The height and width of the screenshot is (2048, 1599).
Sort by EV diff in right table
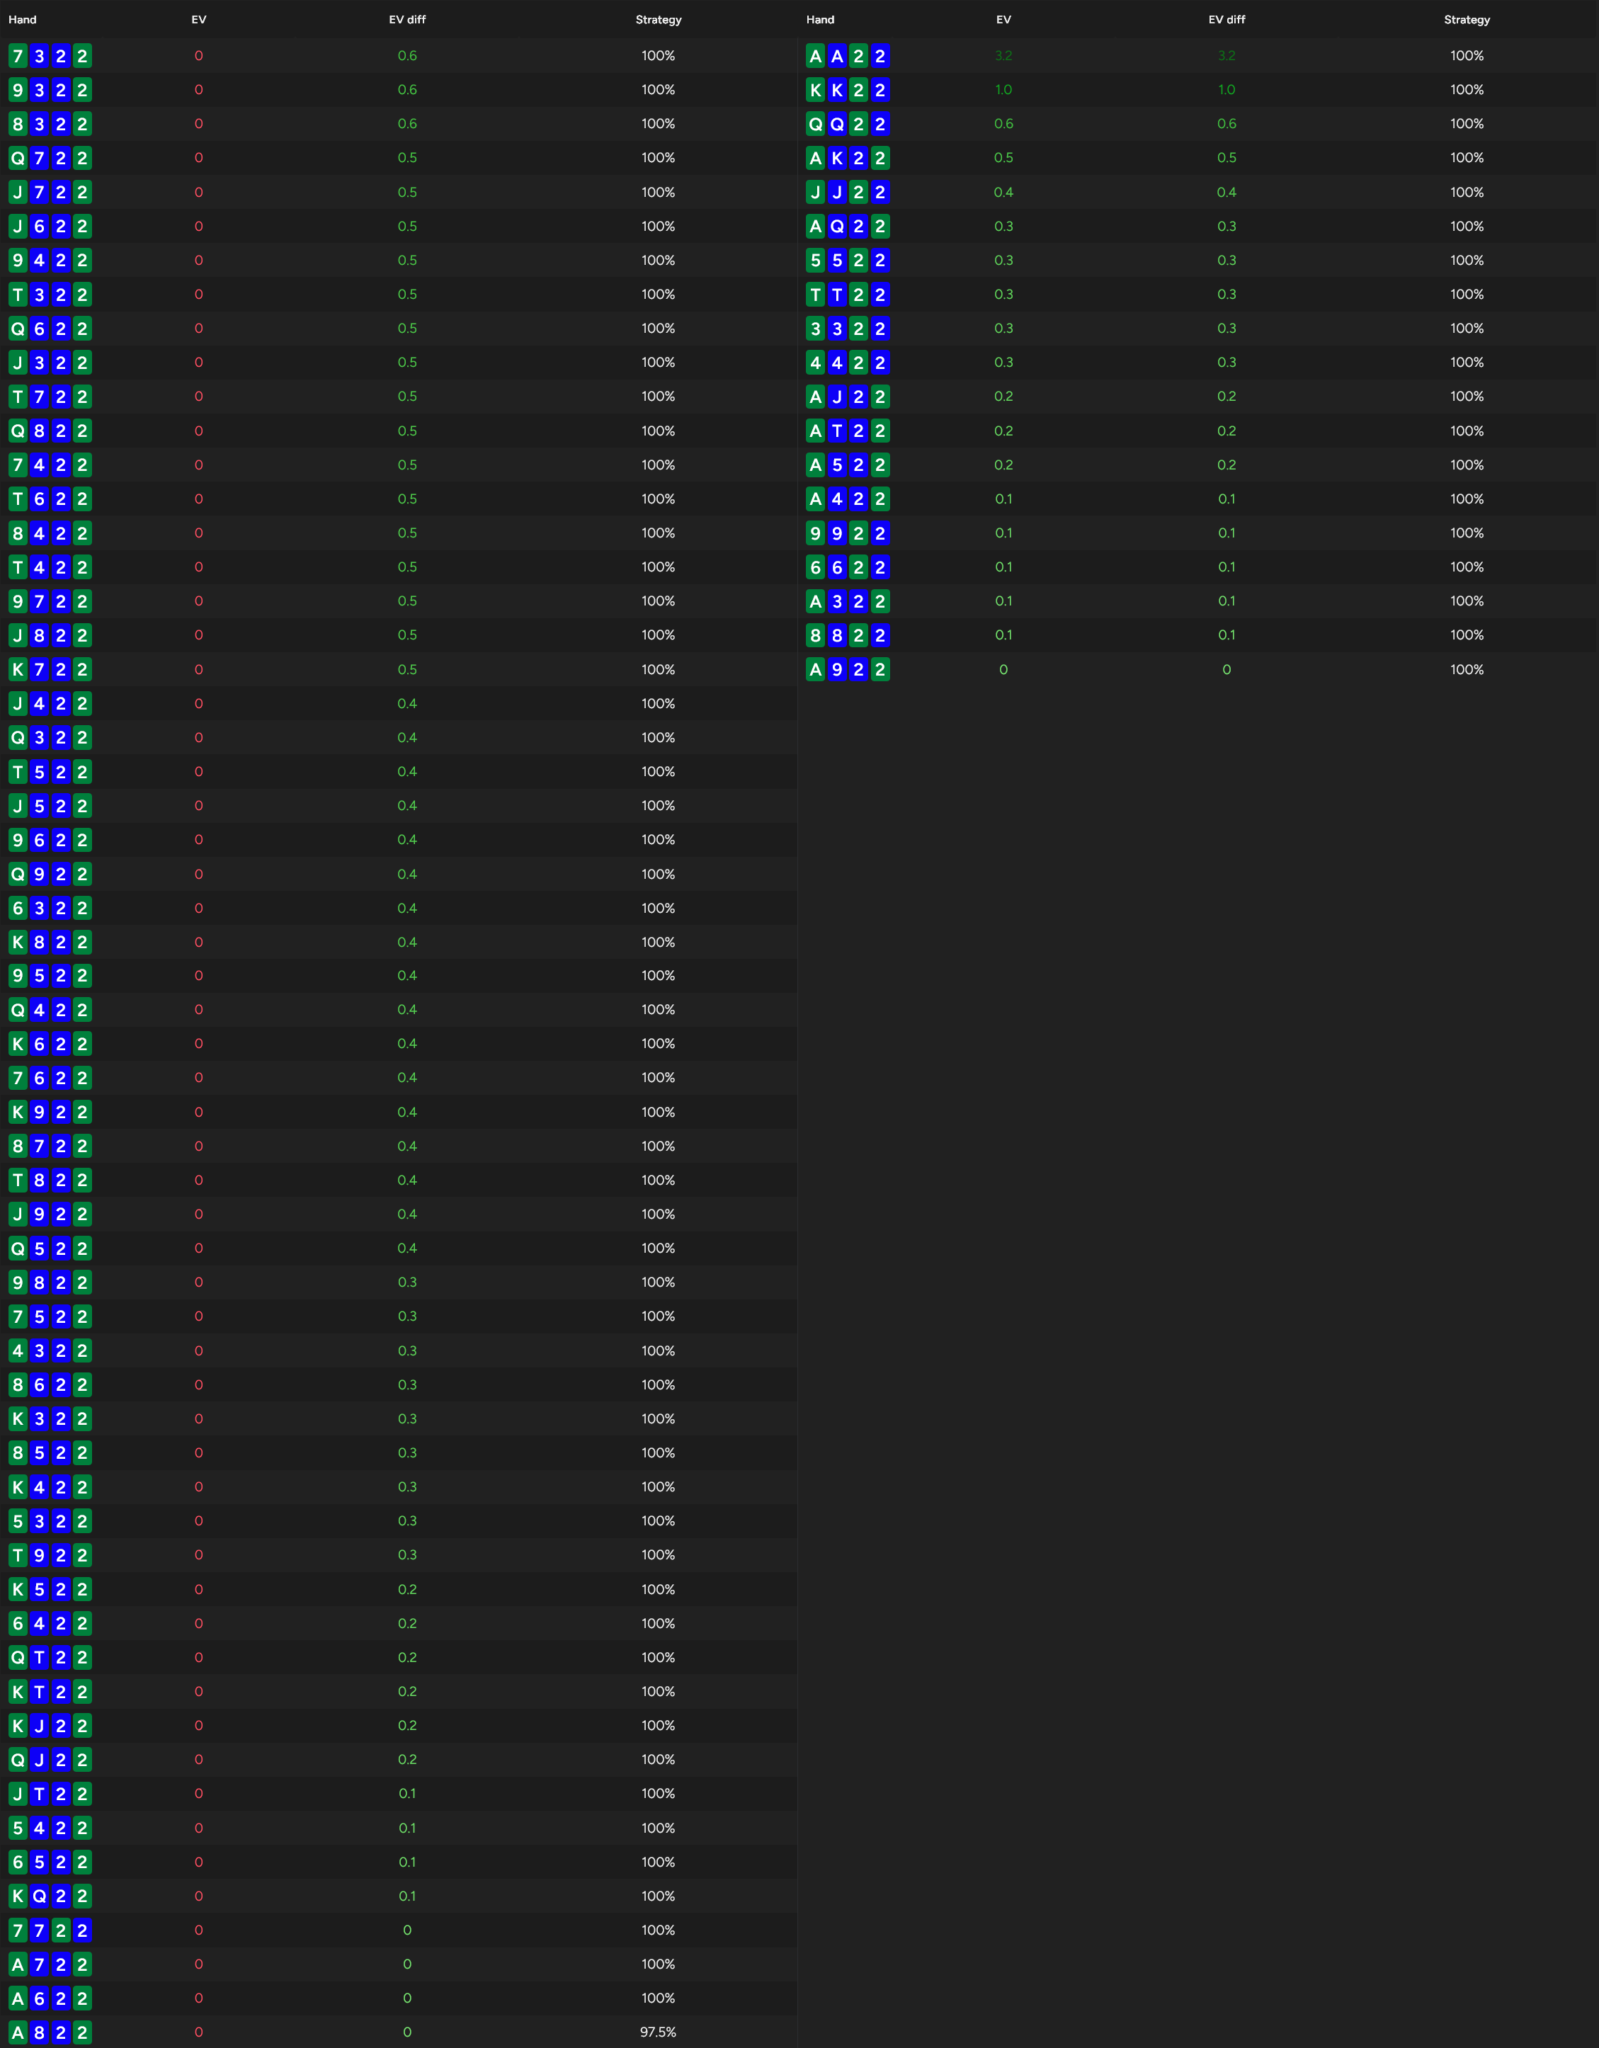1226,20
